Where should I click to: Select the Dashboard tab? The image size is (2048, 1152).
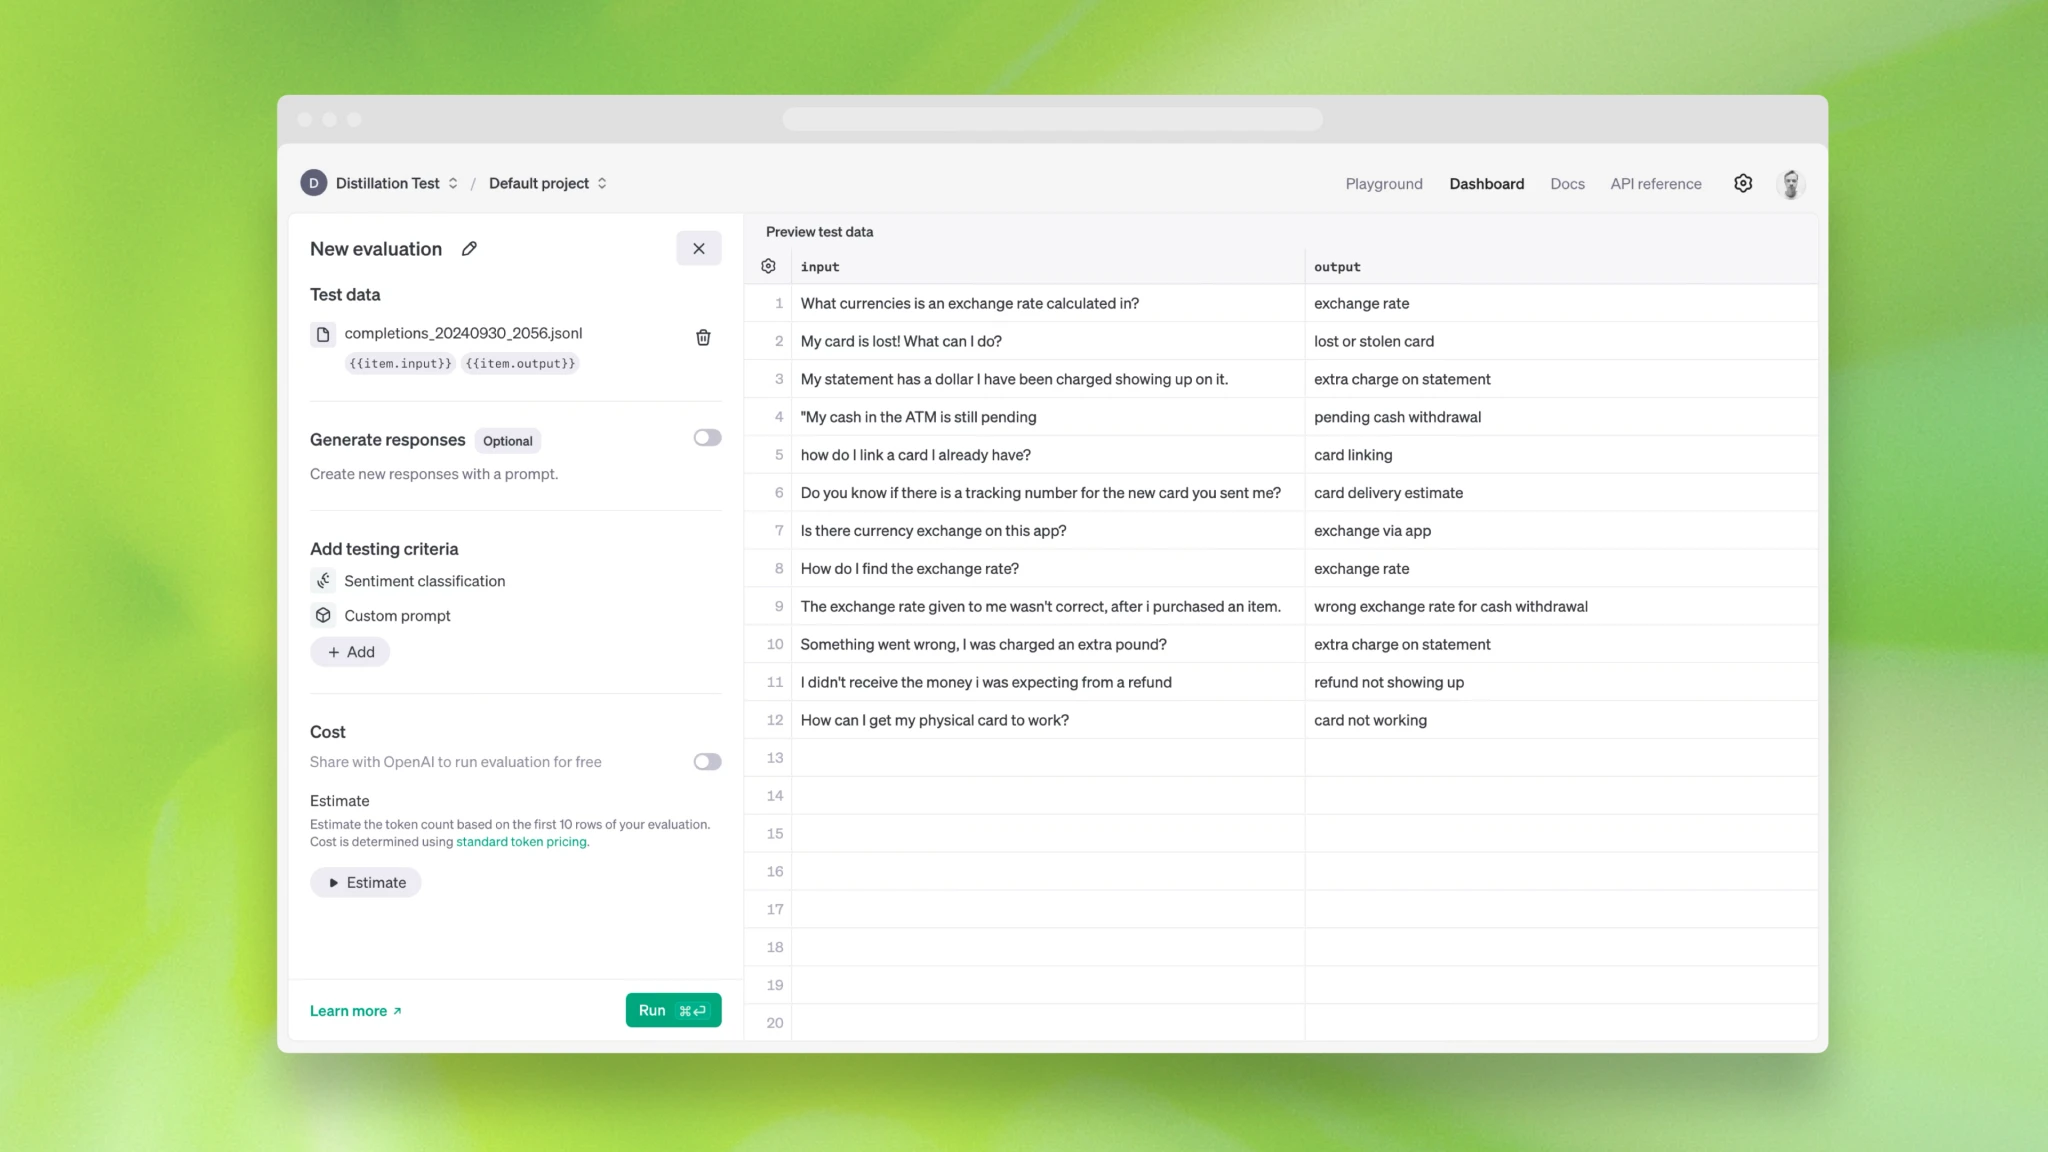(x=1487, y=183)
